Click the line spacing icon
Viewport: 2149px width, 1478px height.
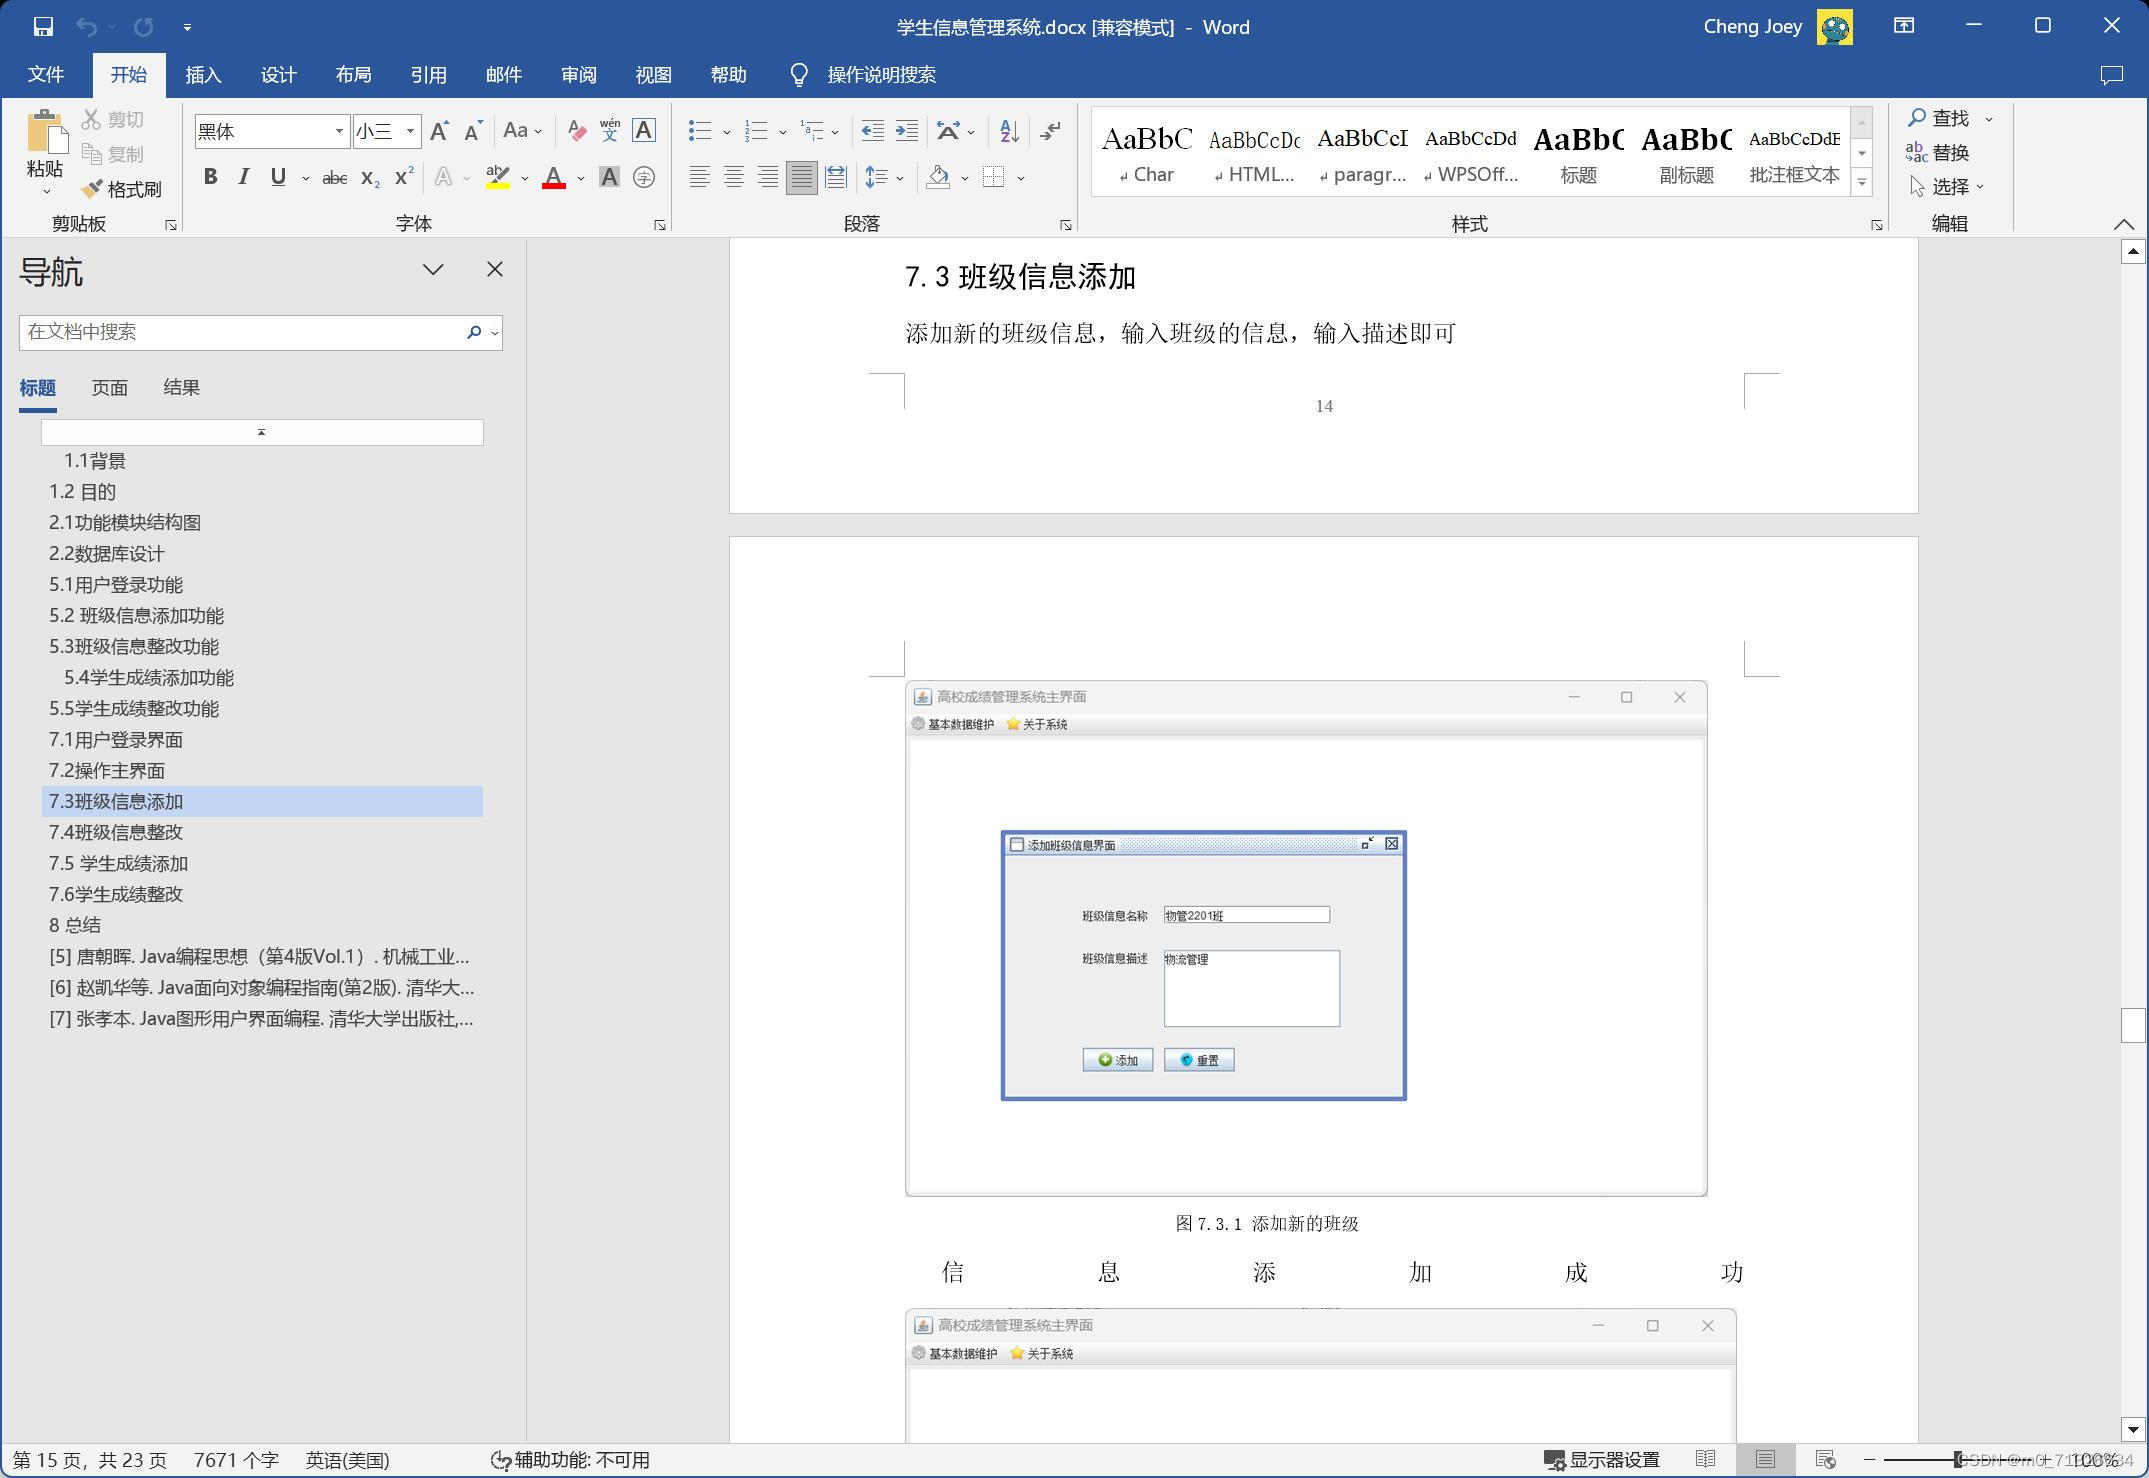tap(876, 178)
